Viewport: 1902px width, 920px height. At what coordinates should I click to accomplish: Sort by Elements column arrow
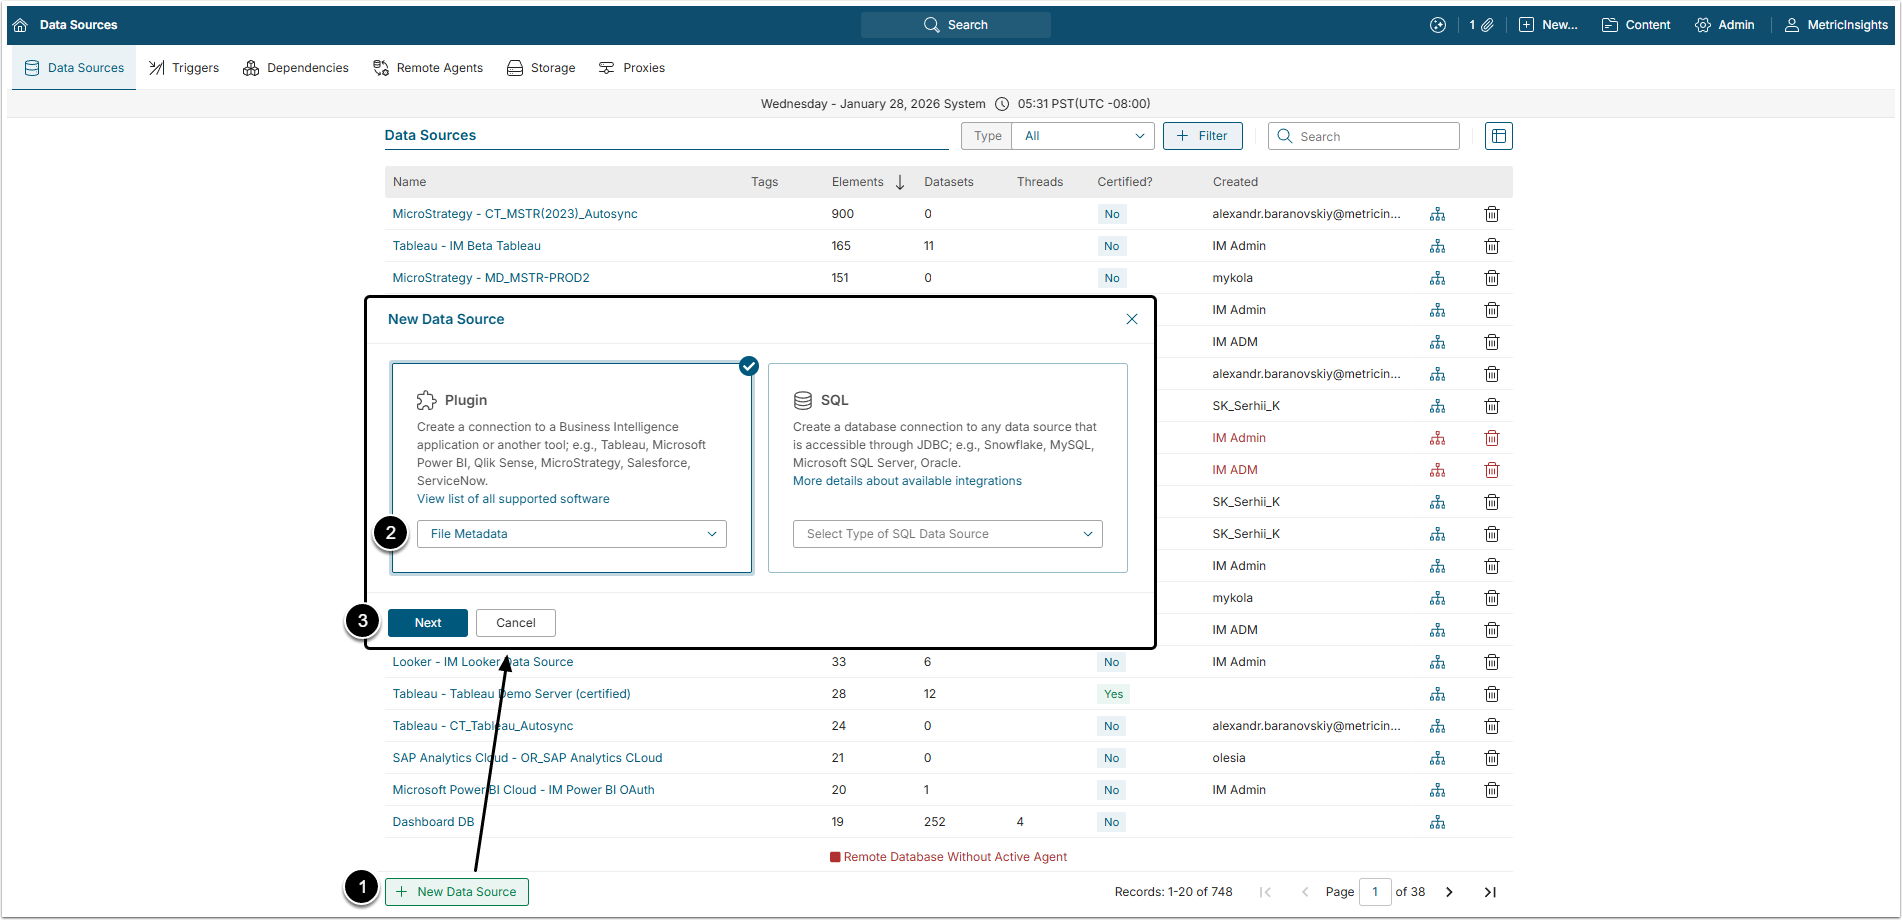point(900,182)
